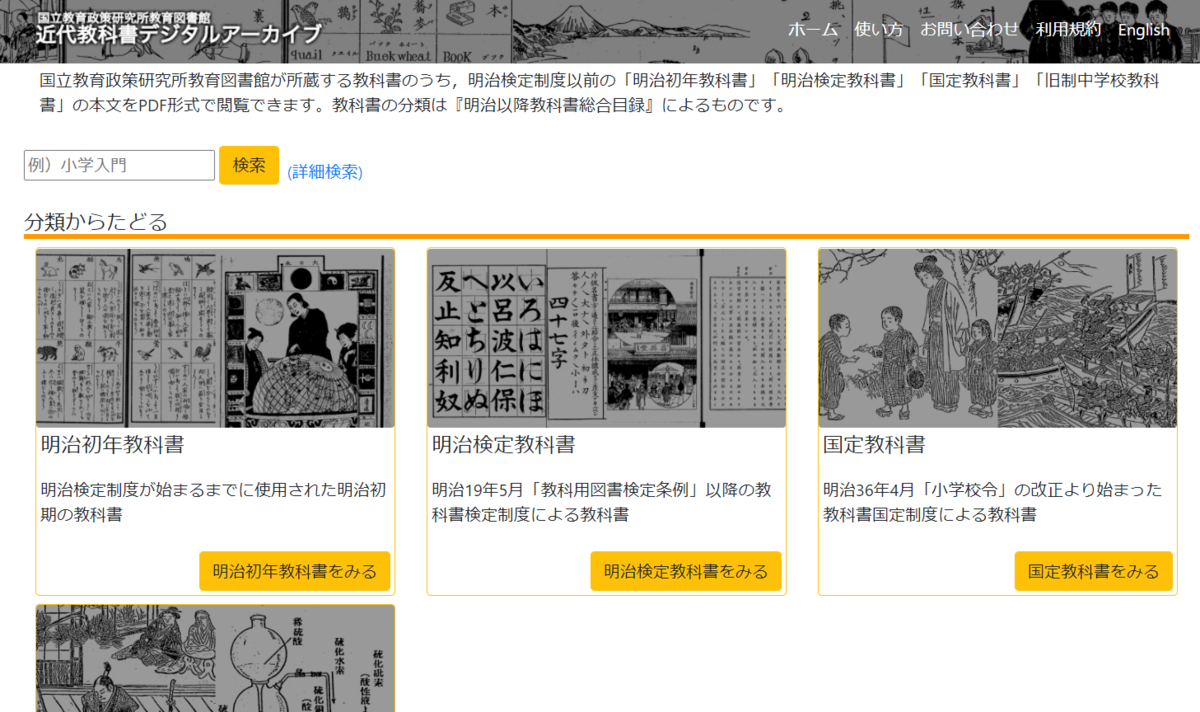This screenshot has height=712, width=1200.
Task: Click the description beginning 明治検定制度が始まるまでに
Action: 213,502
